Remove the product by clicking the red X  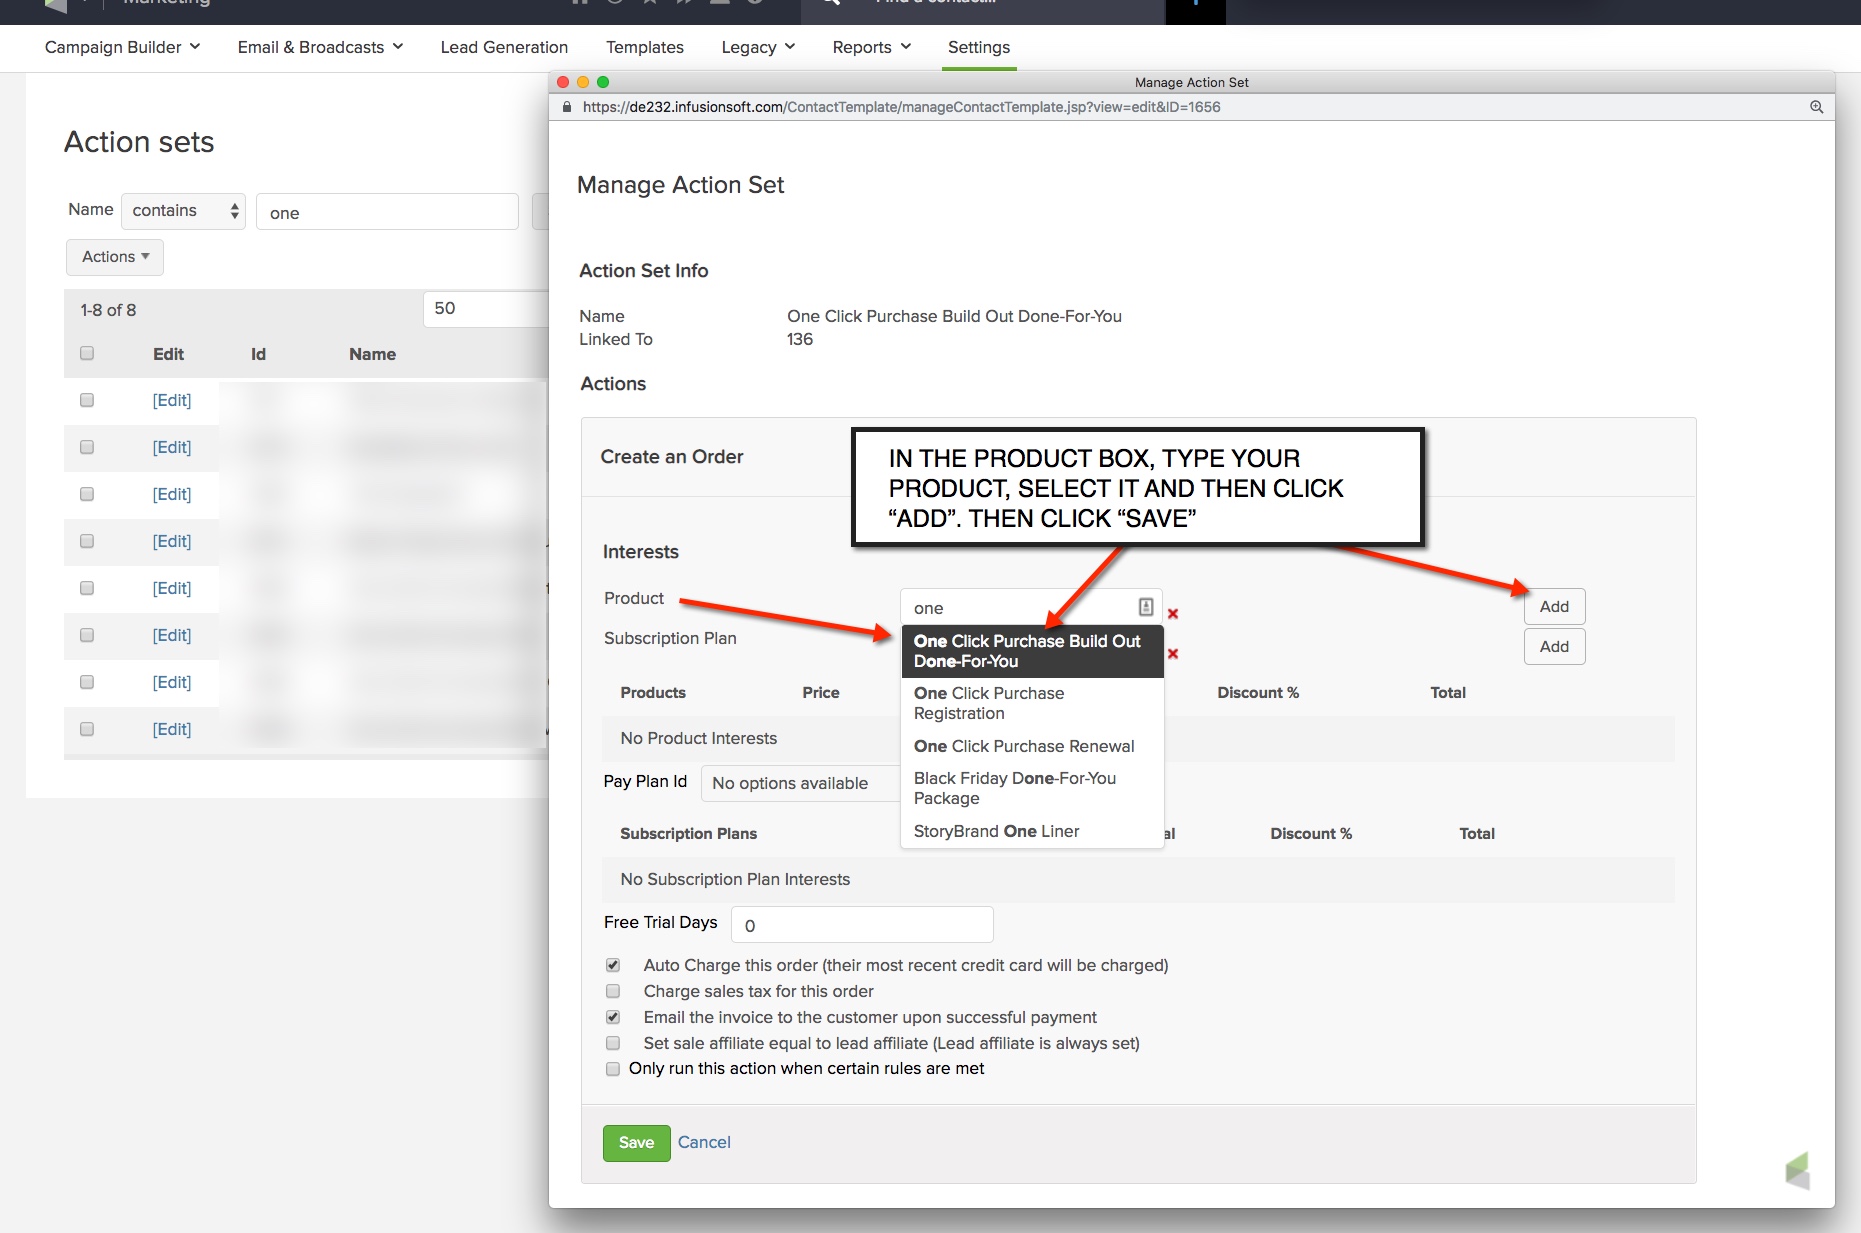(x=1173, y=614)
